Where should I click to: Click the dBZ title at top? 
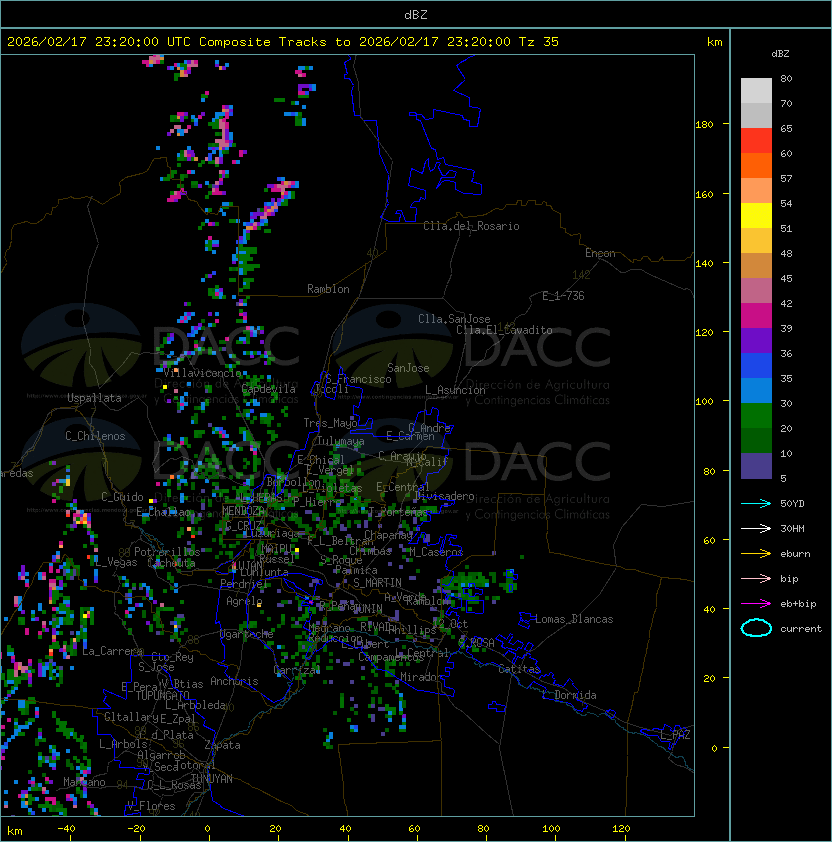pos(416,15)
